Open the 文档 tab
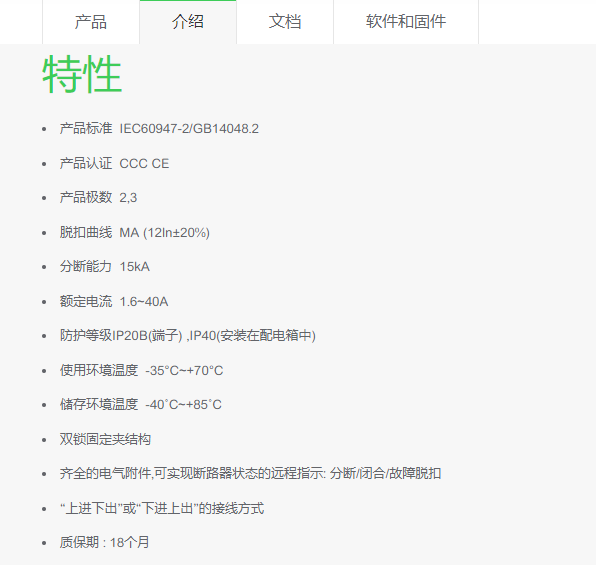596x565 pixels. point(285,22)
